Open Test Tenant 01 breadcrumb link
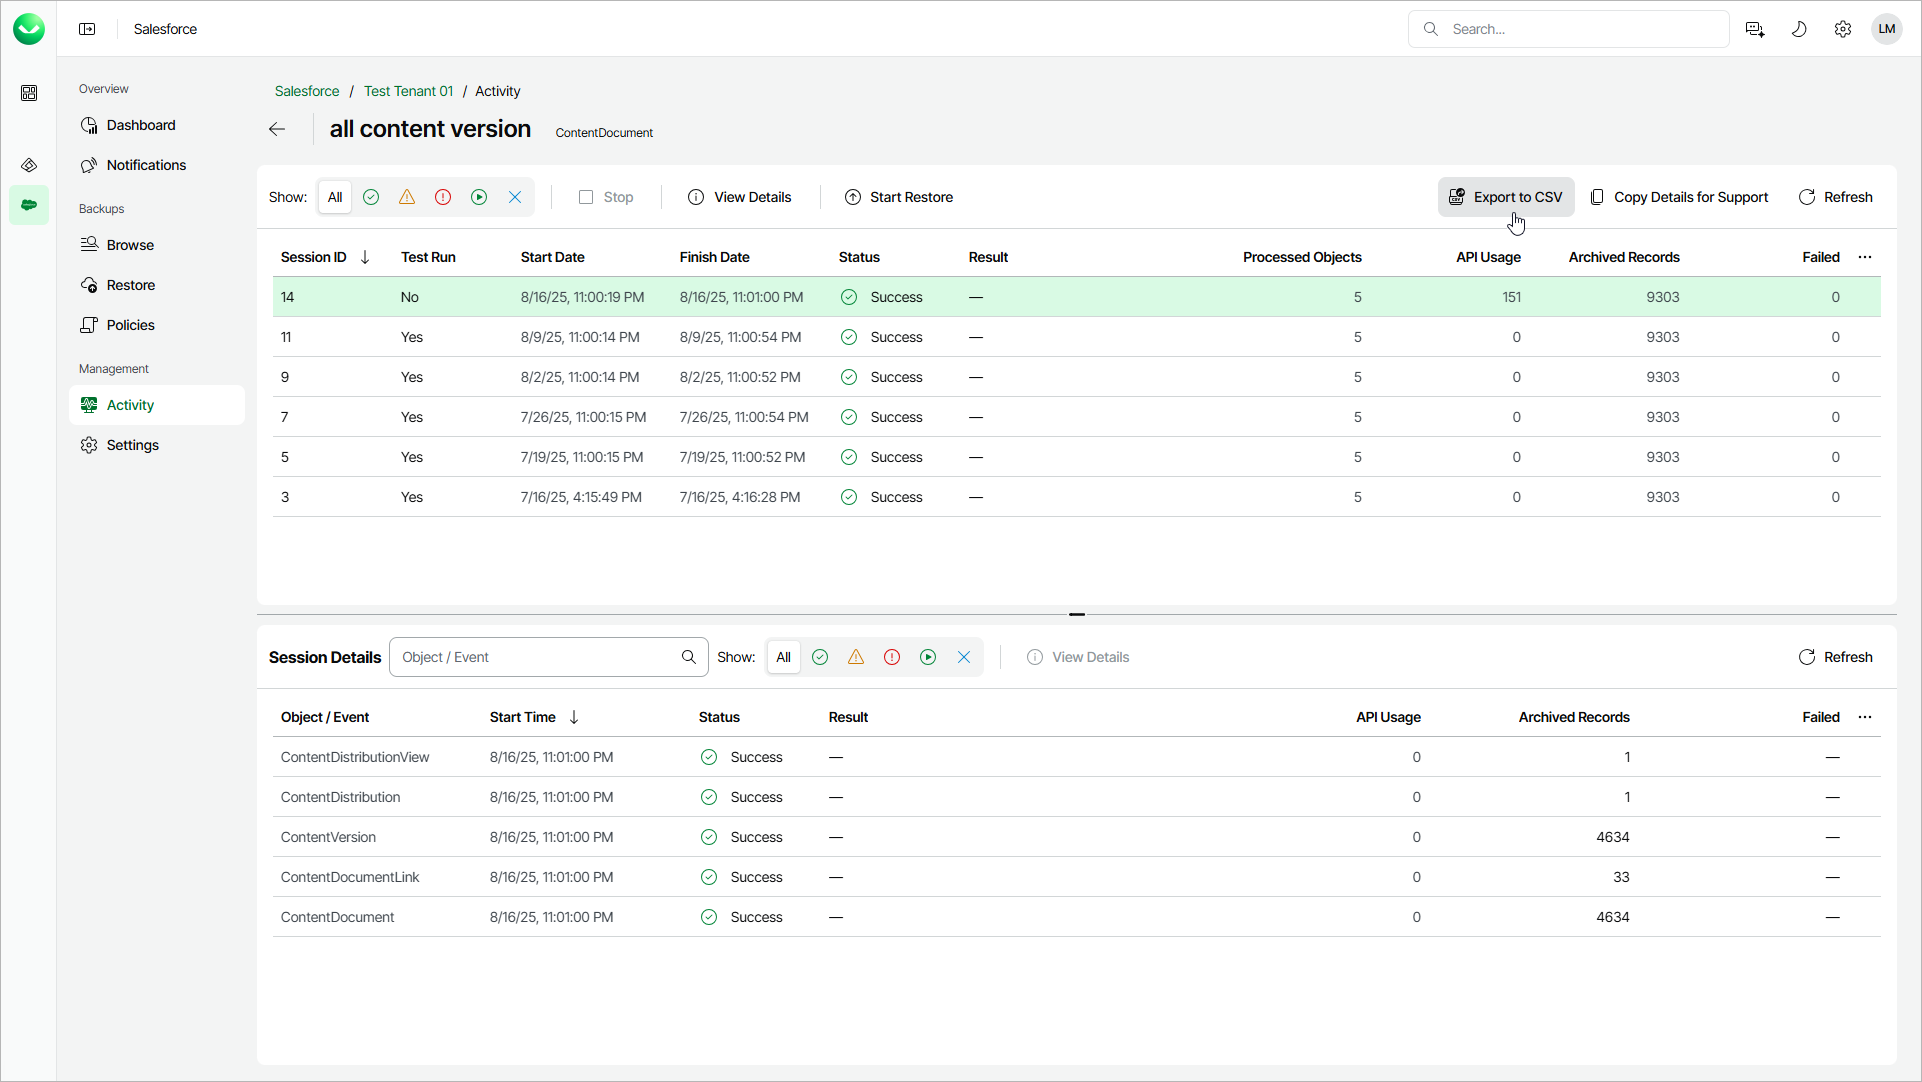This screenshot has height=1082, width=1922. [x=408, y=91]
